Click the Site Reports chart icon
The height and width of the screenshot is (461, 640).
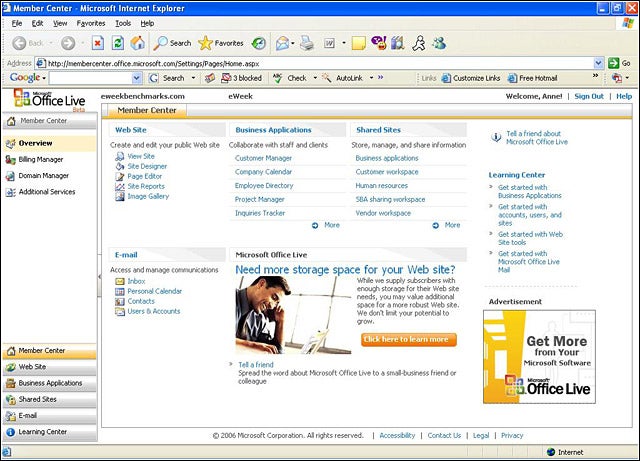120,187
